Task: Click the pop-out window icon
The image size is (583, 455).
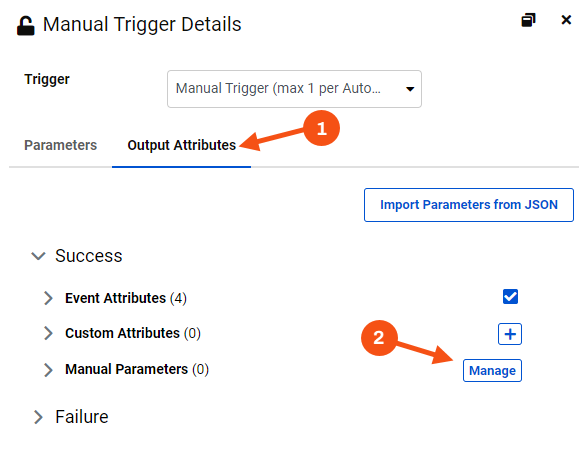Action: pyautogui.click(x=528, y=20)
